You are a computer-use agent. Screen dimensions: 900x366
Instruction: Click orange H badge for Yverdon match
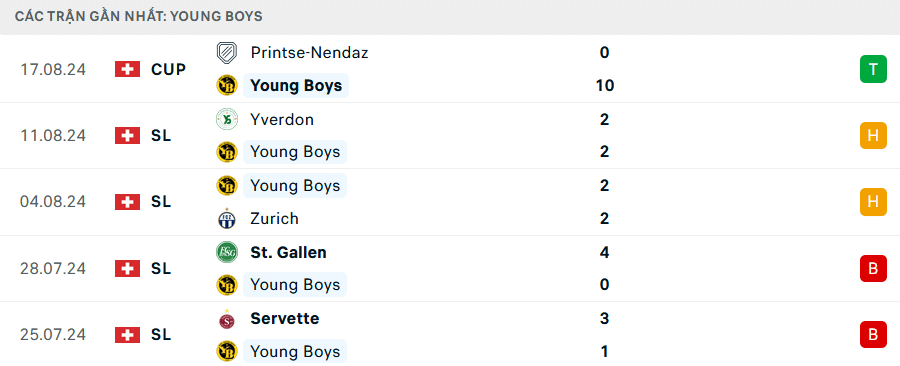873,136
